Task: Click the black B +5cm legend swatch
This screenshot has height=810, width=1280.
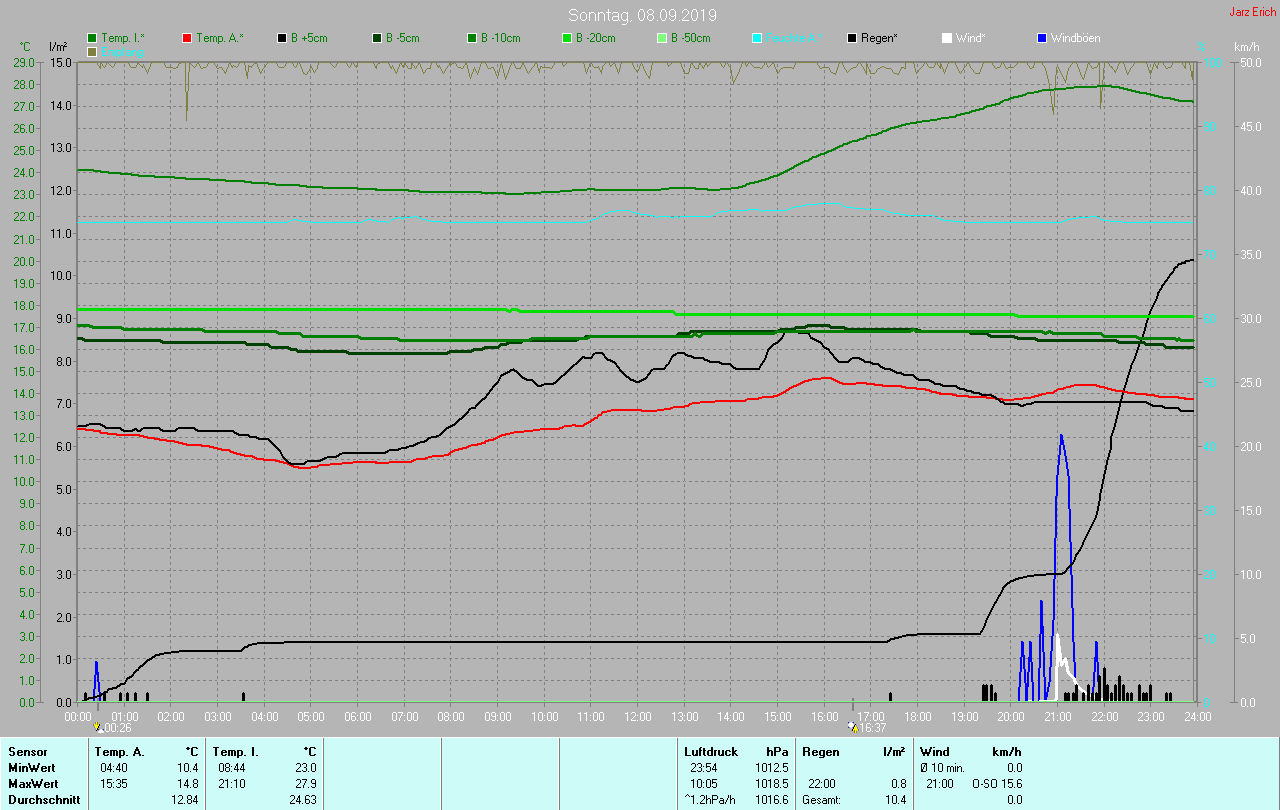Action: (282, 38)
